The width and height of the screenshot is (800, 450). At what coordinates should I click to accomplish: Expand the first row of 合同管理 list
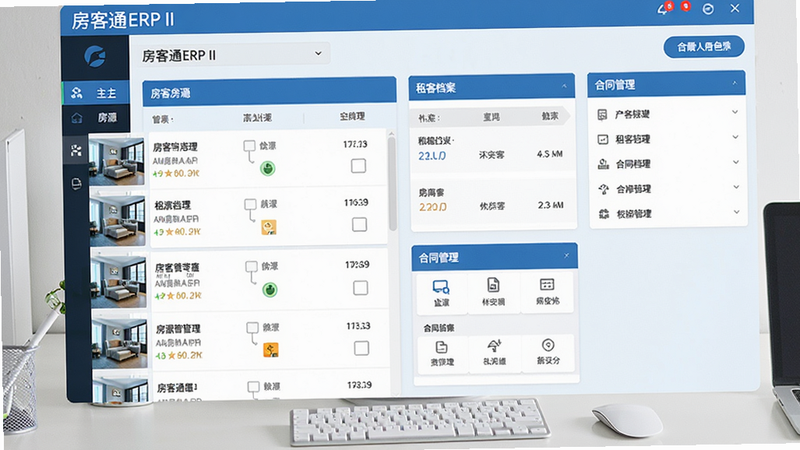735,112
